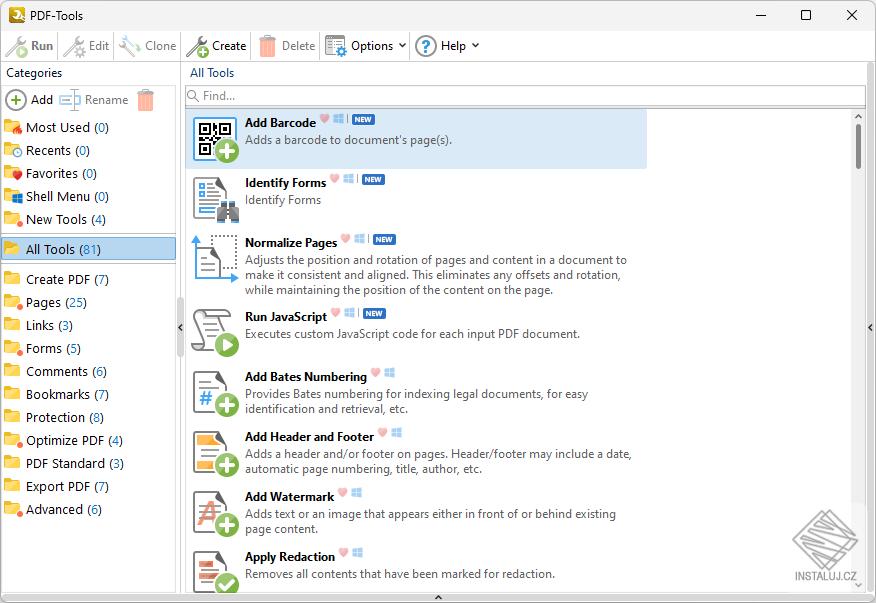Click Add Header and Footer icon
The image size is (876, 603).
[216, 453]
